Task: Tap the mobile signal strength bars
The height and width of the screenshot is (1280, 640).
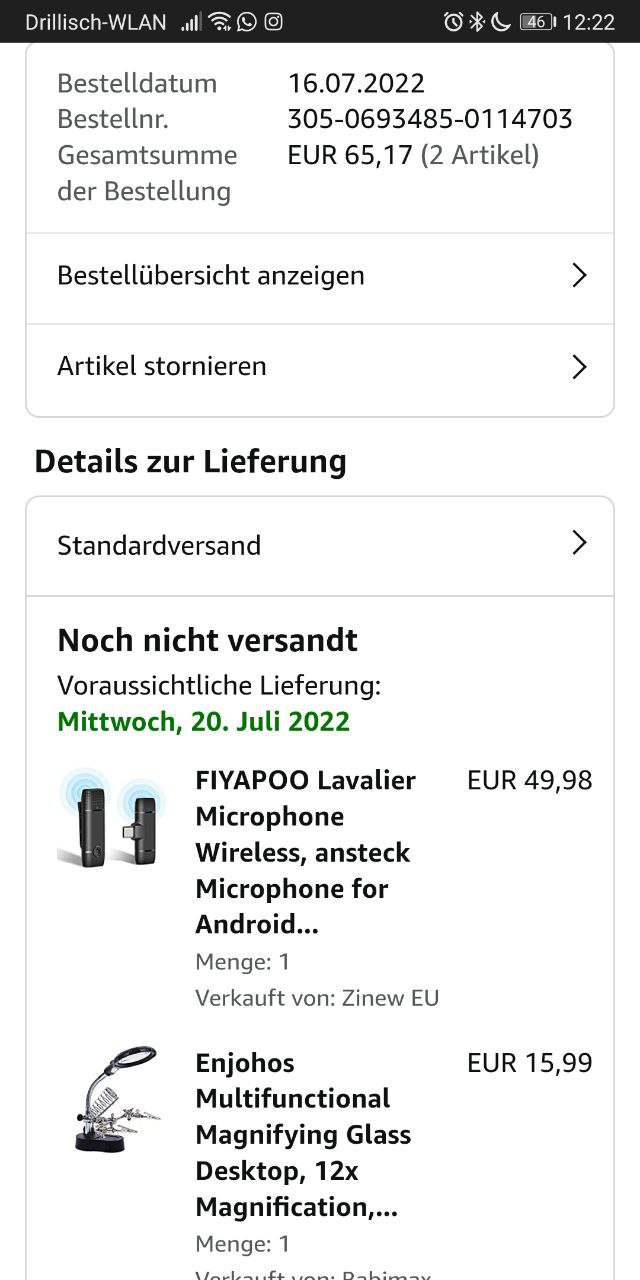Action: pyautogui.click(x=191, y=21)
